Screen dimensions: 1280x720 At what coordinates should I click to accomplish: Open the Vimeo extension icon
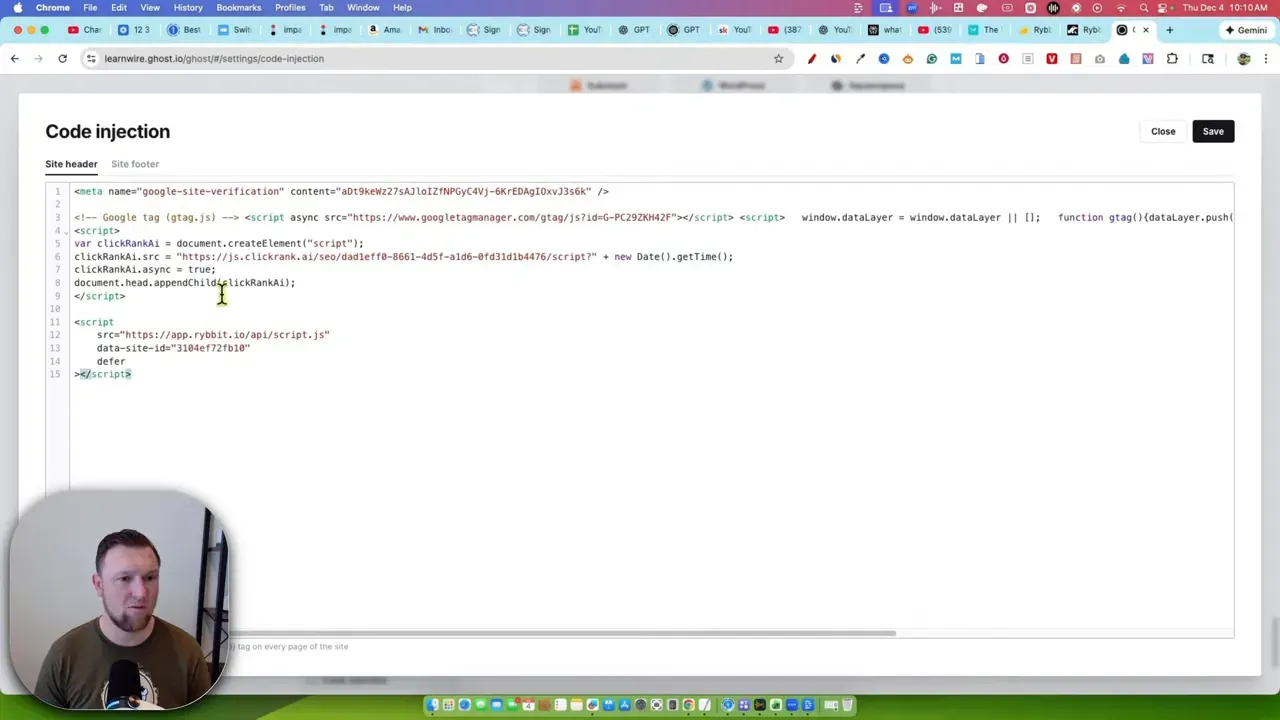click(x=1052, y=59)
